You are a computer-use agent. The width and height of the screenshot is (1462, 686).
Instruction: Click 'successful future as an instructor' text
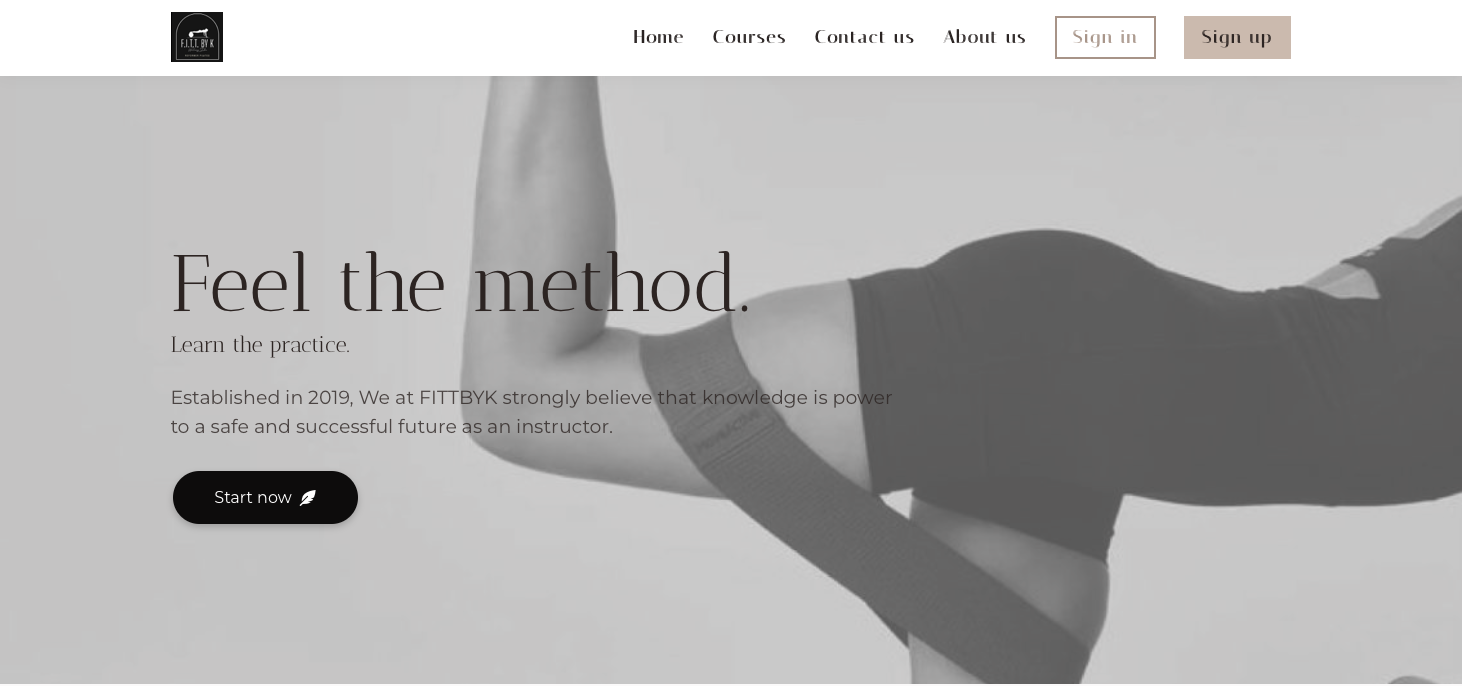tap(454, 427)
